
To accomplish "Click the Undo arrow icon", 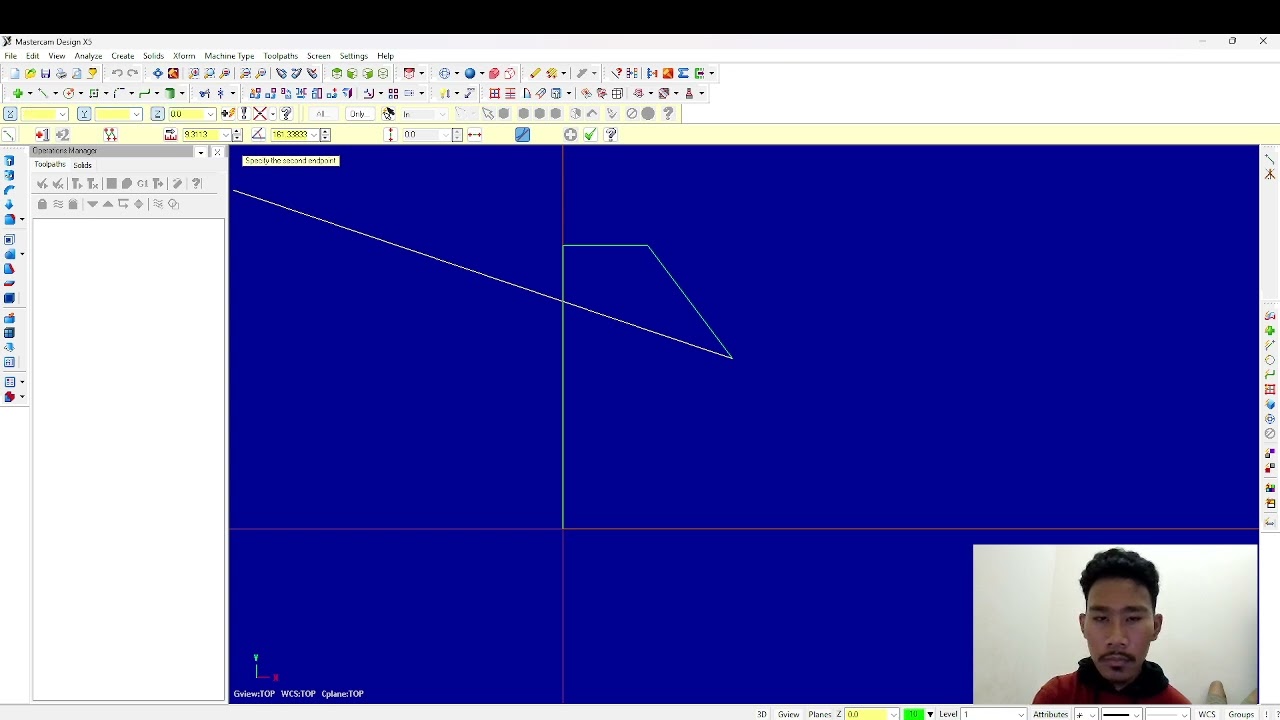I will (116, 73).
